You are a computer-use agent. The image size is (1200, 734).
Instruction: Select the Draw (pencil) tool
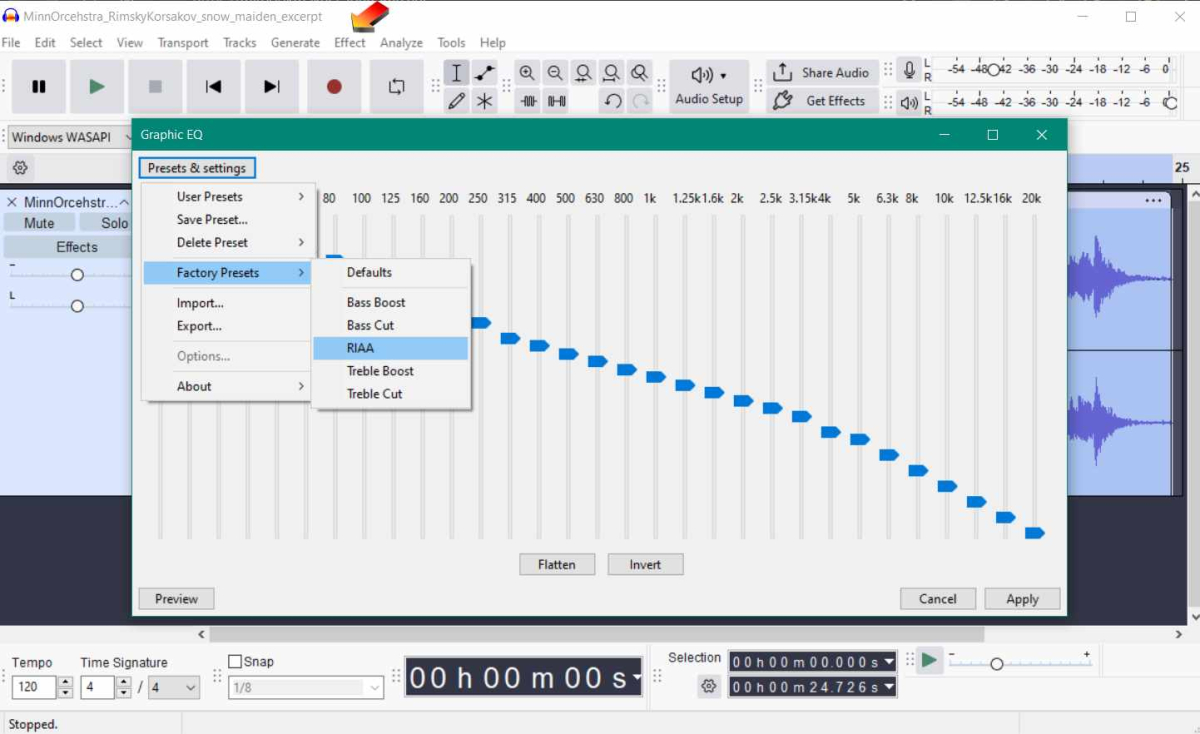pos(457,101)
